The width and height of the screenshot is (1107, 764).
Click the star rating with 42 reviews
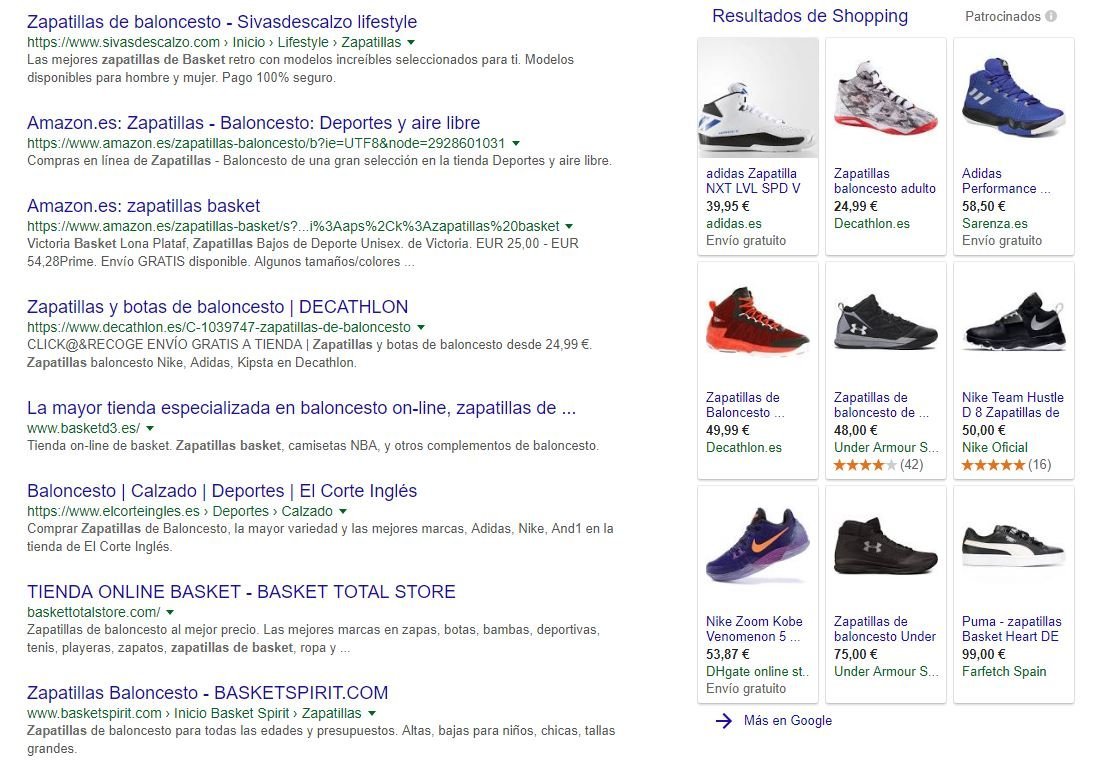point(878,465)
